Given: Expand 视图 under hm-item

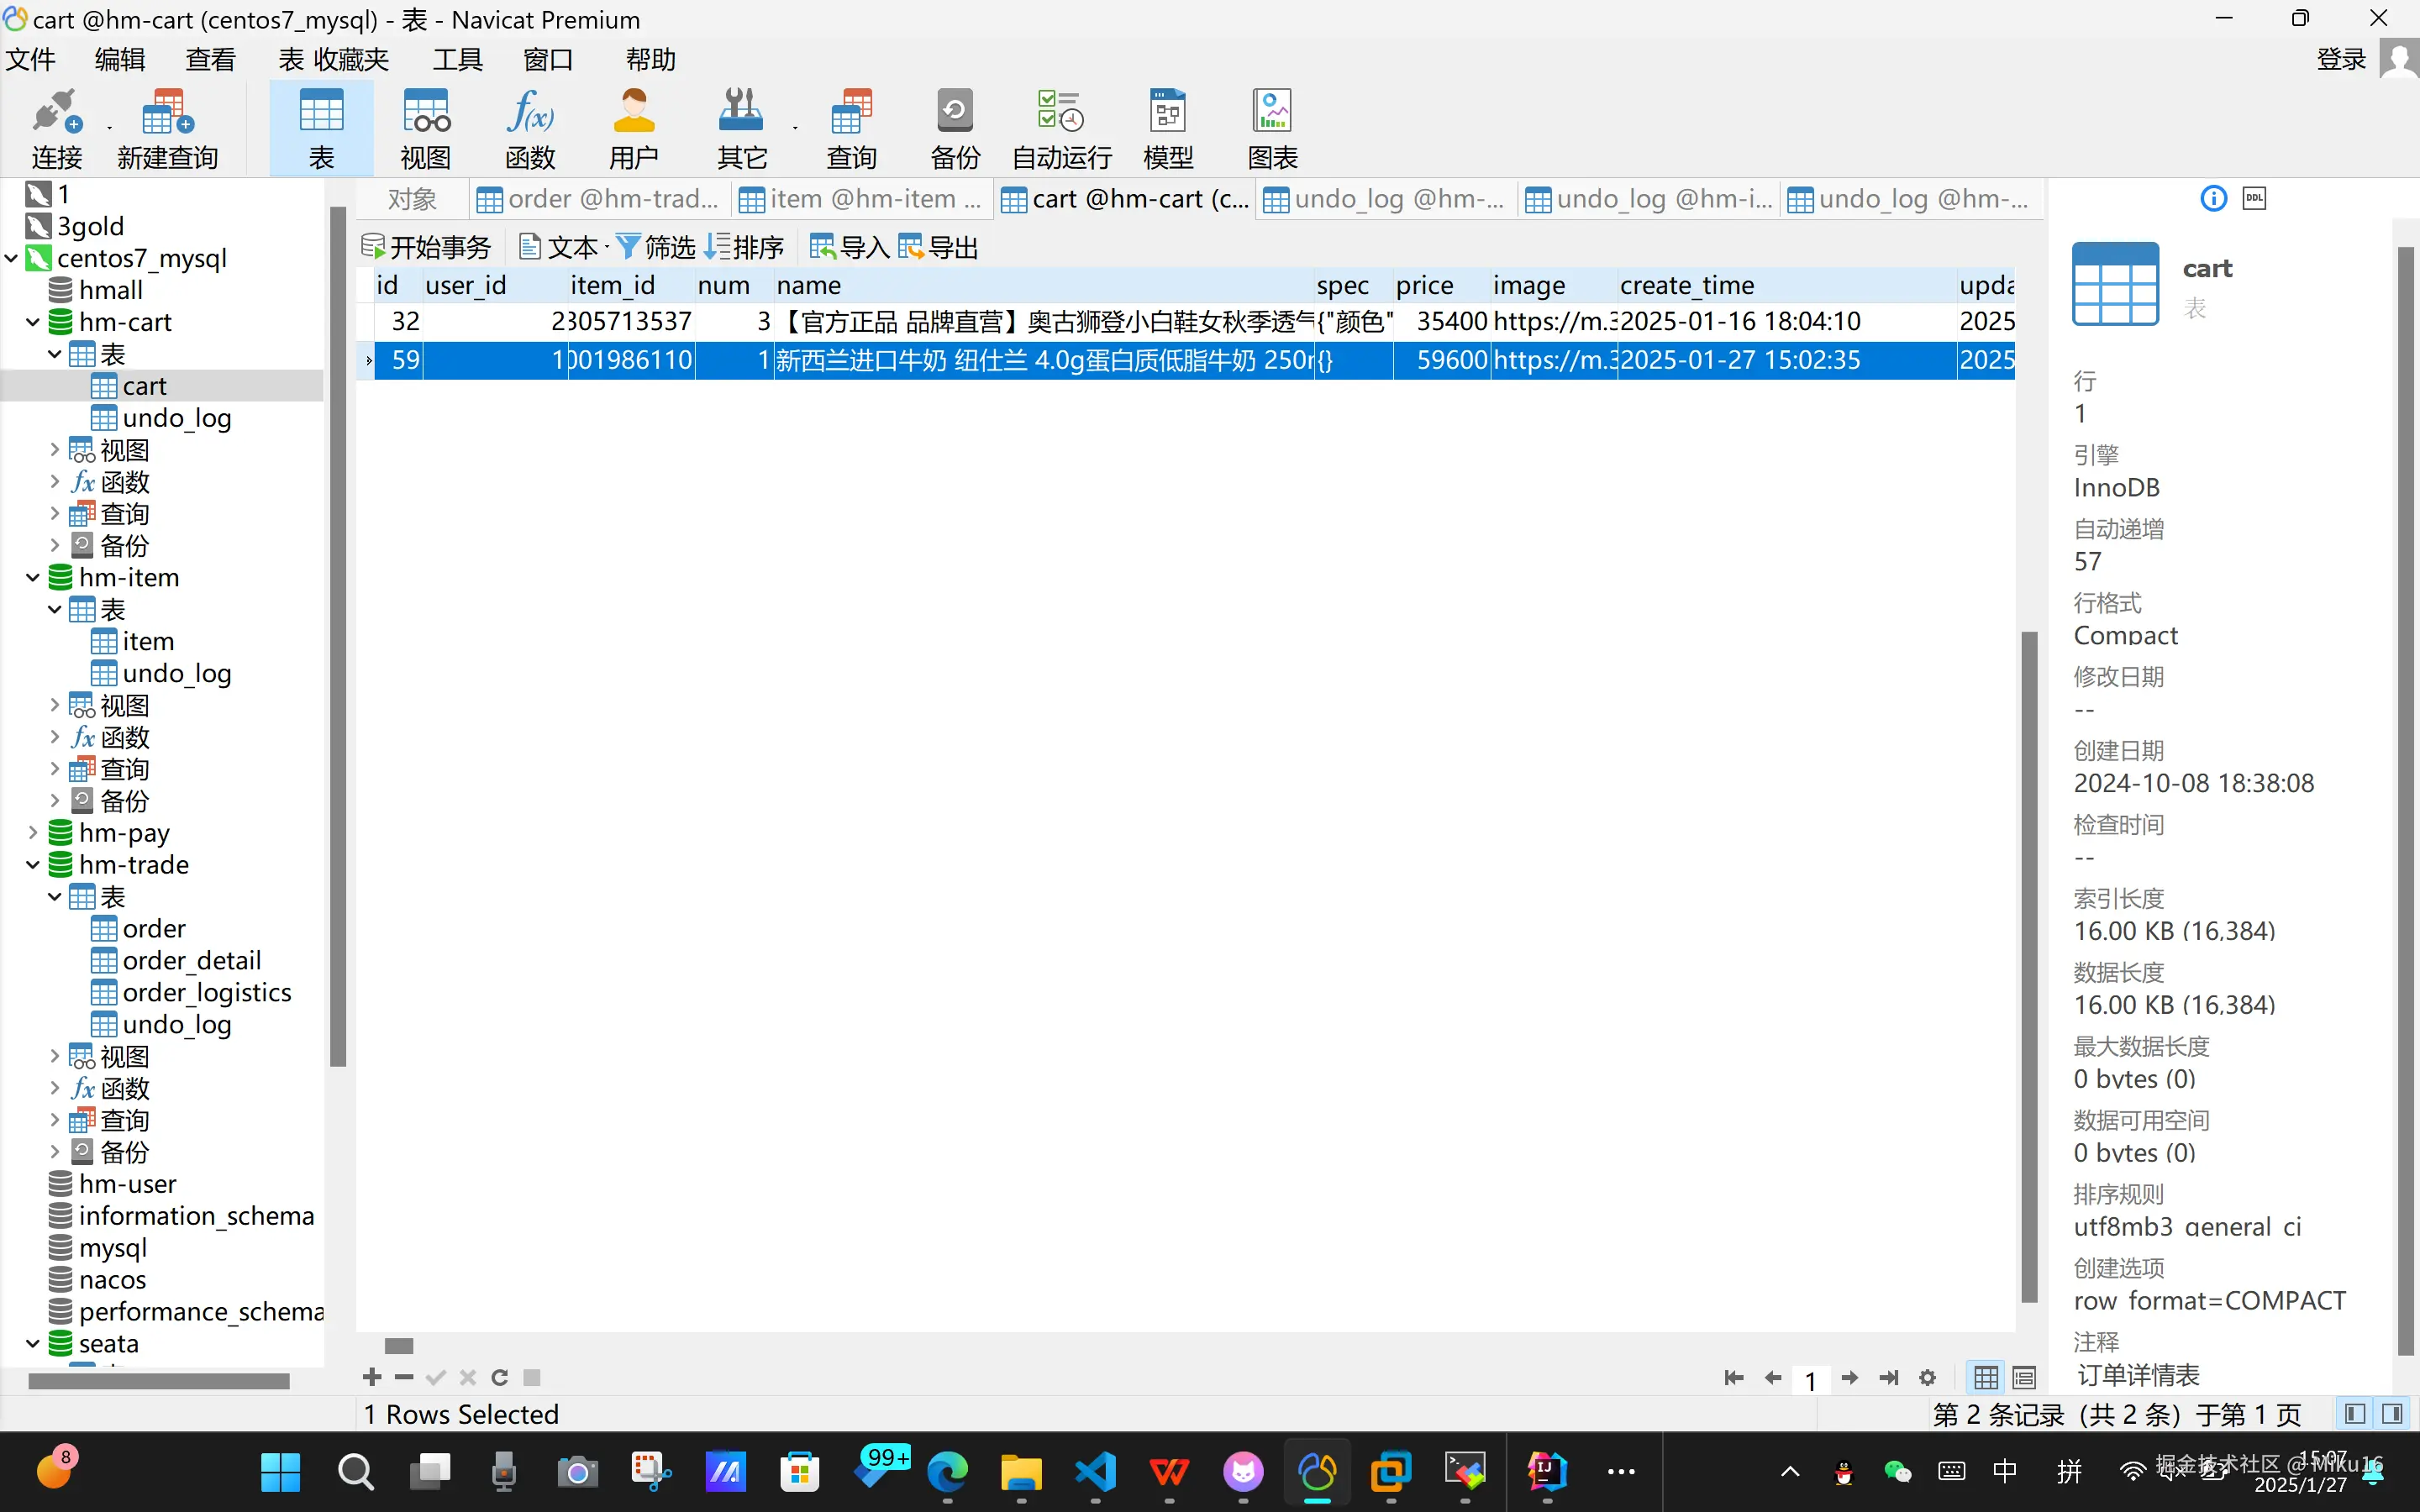Looking at the screenshot, I should 55,705.
